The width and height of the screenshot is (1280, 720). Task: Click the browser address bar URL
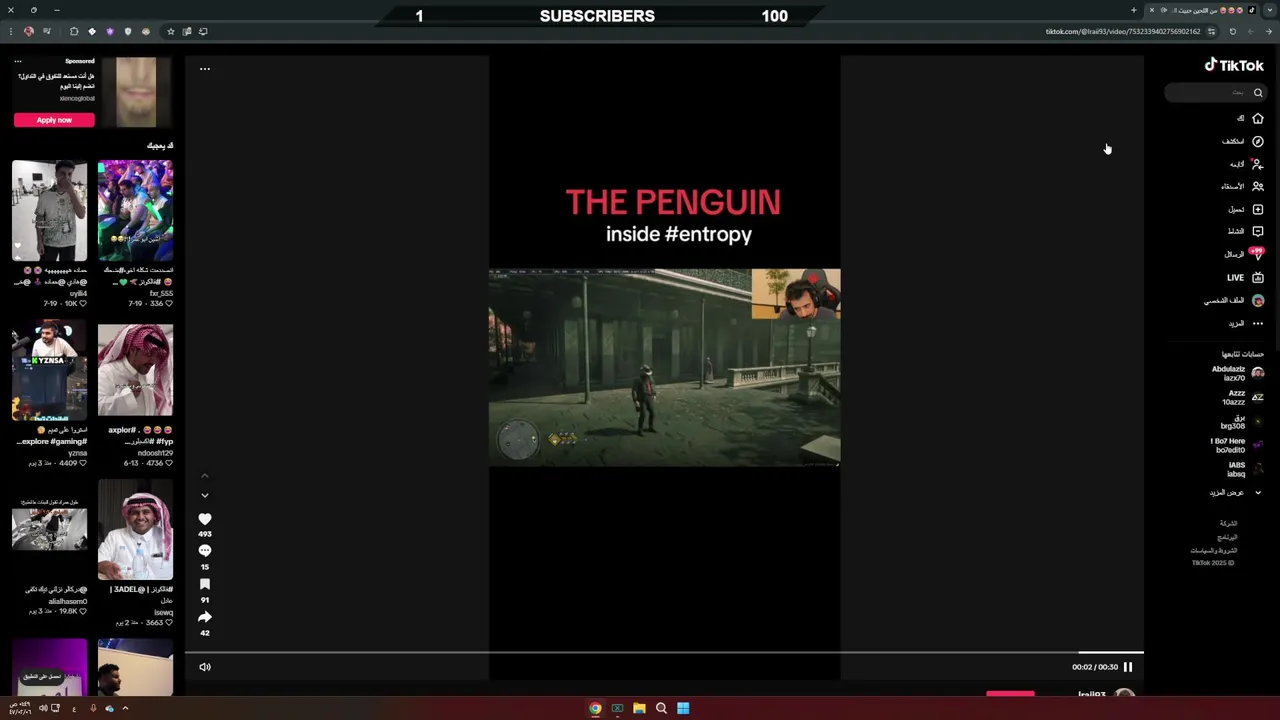pos(1122,32)
